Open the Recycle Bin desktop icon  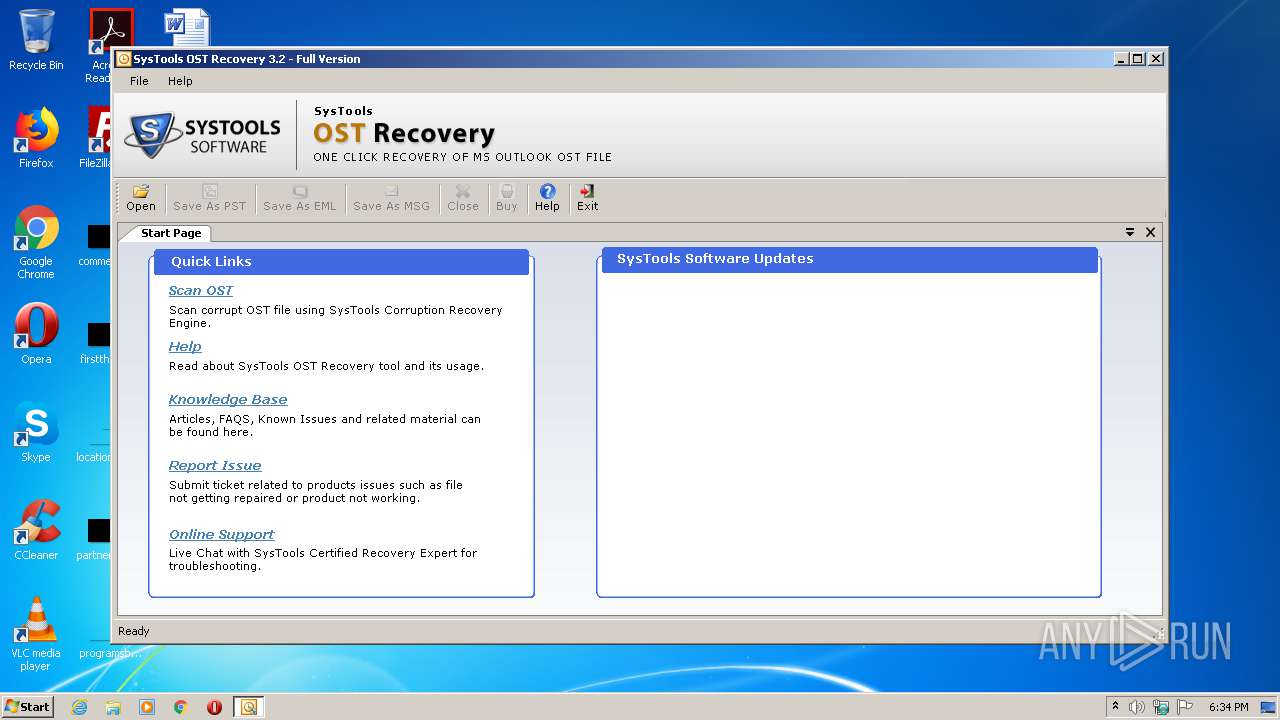36,40
